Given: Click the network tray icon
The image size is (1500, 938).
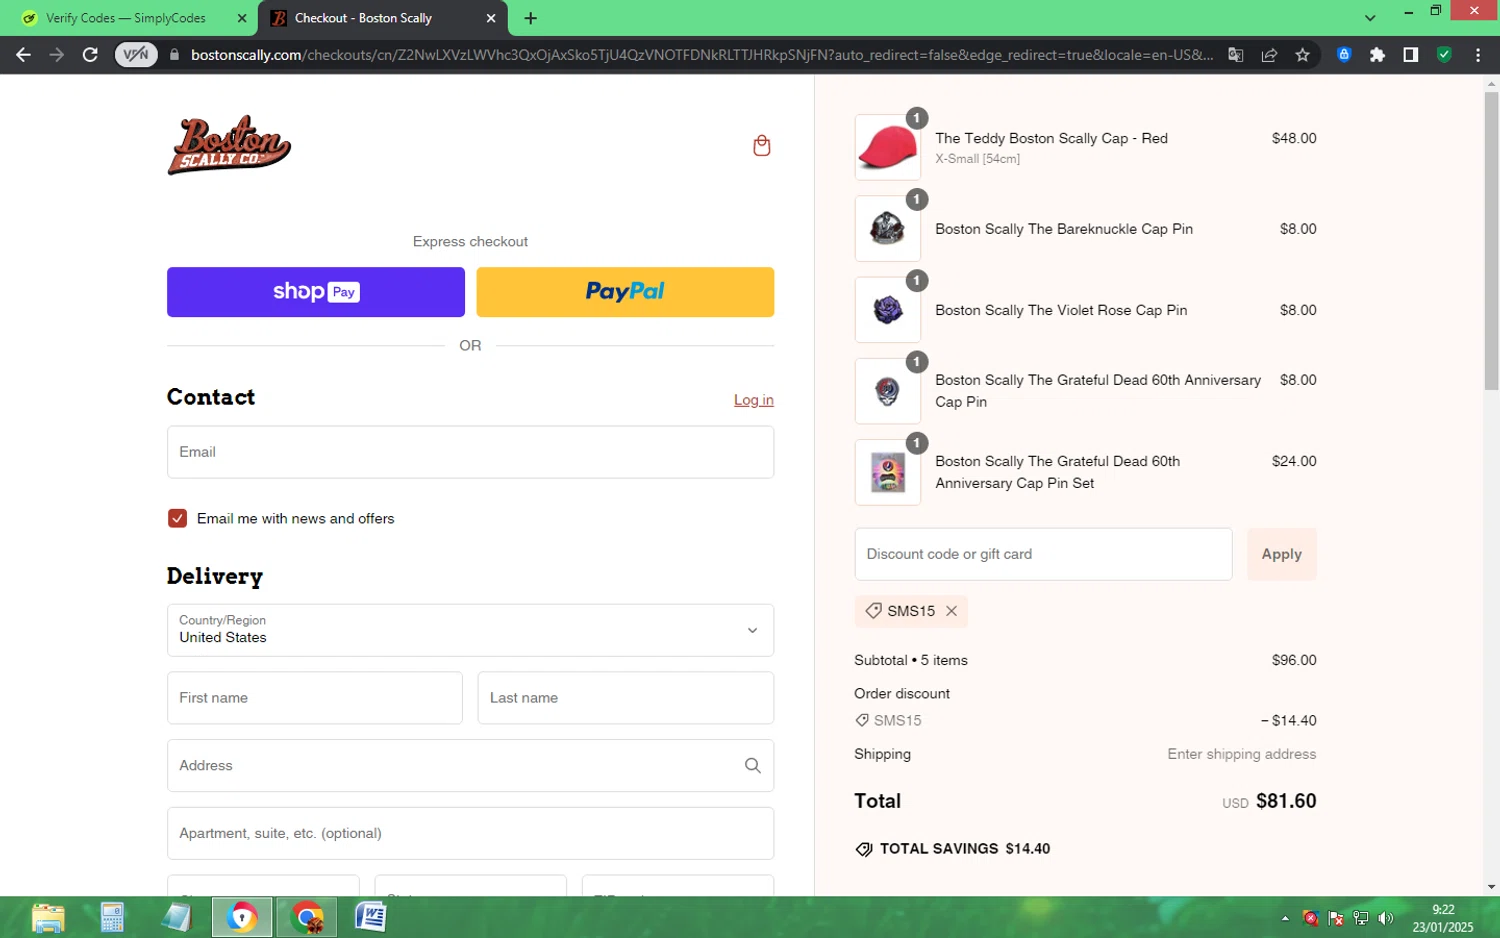Looking at the screenshot, I should [1360, 918].
